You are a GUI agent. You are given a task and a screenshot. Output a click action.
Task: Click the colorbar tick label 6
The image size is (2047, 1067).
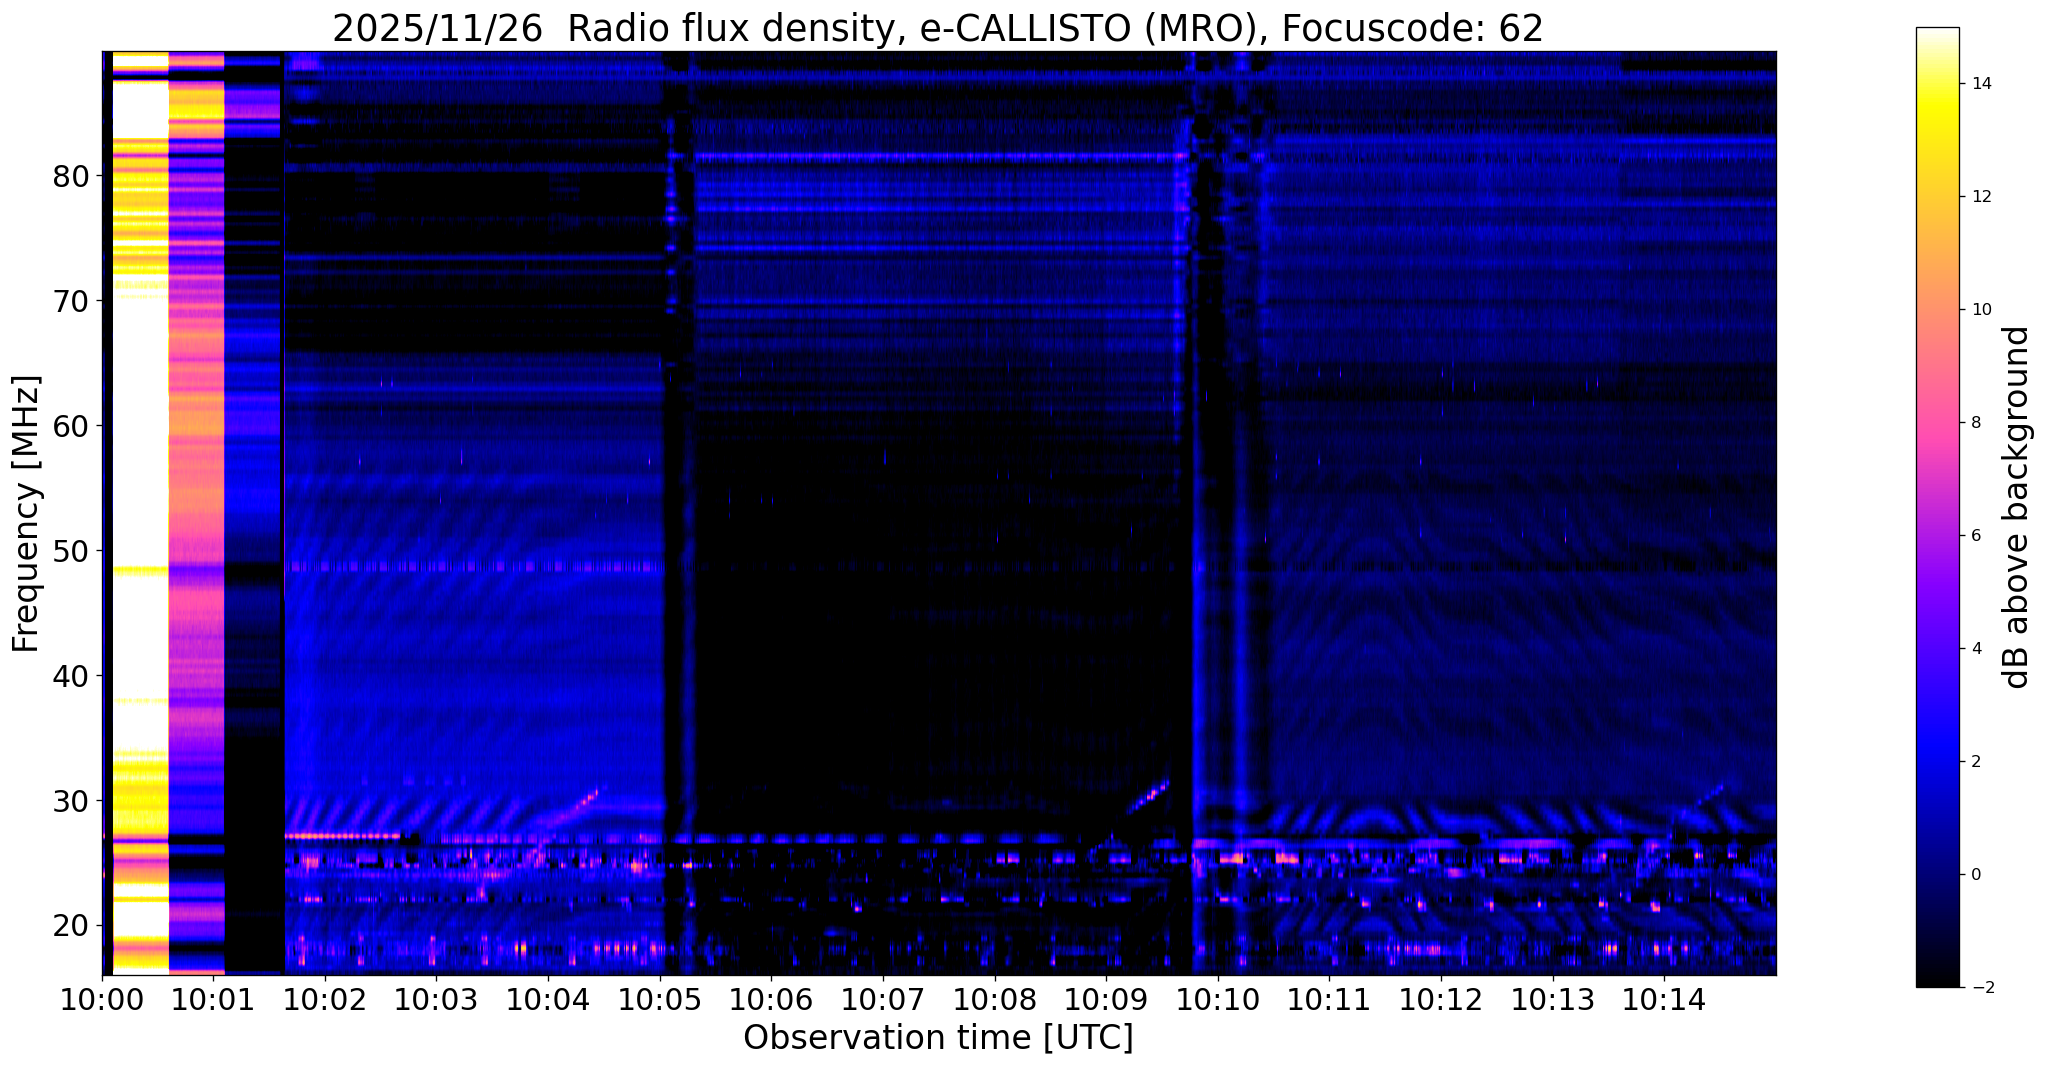click(x=1975, y=536)
